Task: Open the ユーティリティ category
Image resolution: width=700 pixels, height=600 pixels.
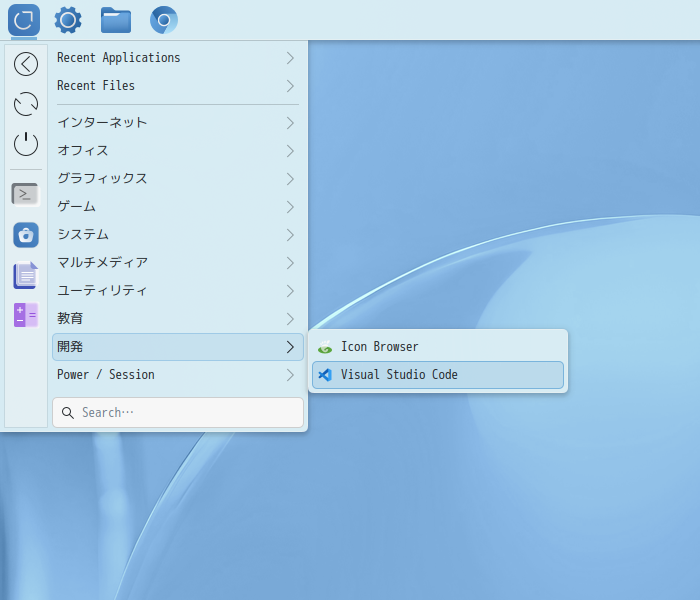Action: 178,291
